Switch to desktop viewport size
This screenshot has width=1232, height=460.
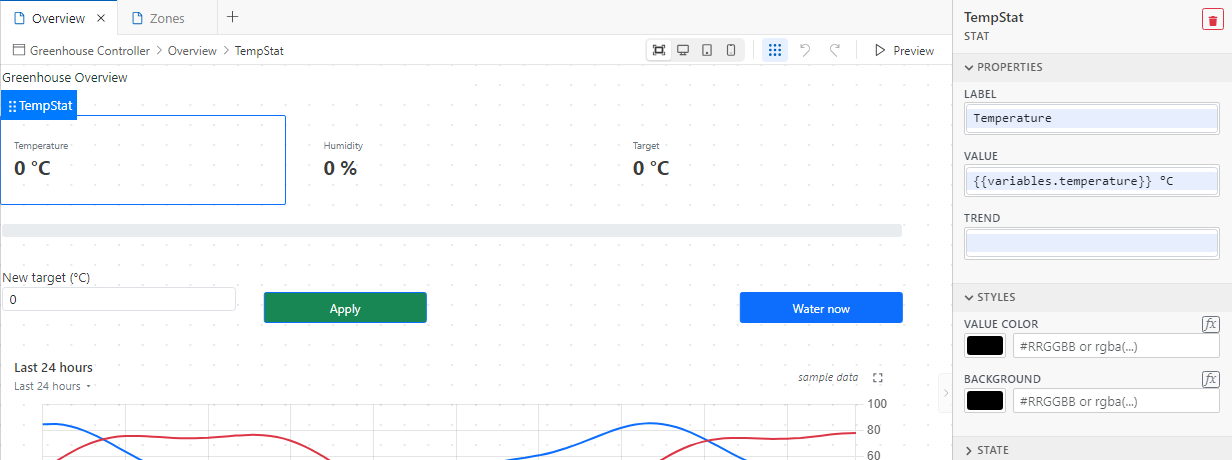point(683,50)
